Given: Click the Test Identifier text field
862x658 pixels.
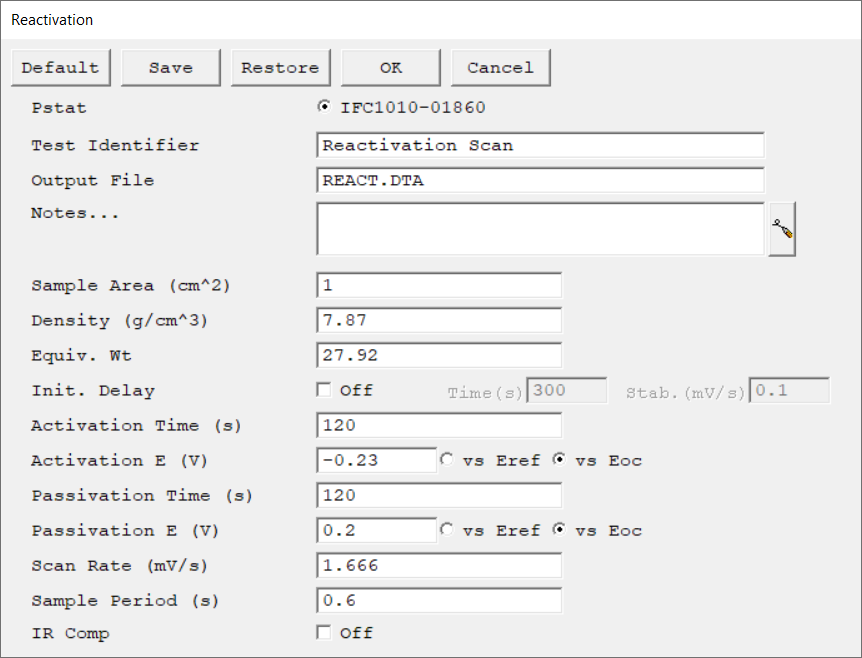Looking at the screenshot, I should click(x=540, y=145).
